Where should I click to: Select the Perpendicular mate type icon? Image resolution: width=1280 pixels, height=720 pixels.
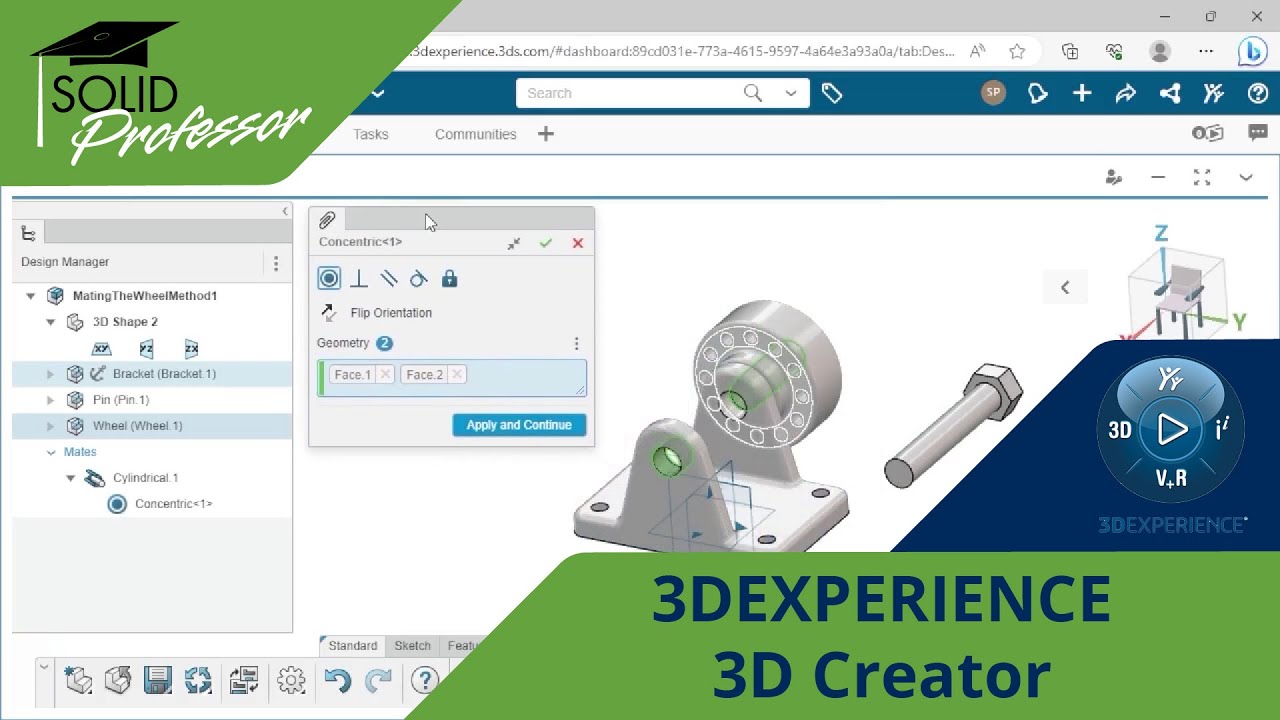(359, 279)
